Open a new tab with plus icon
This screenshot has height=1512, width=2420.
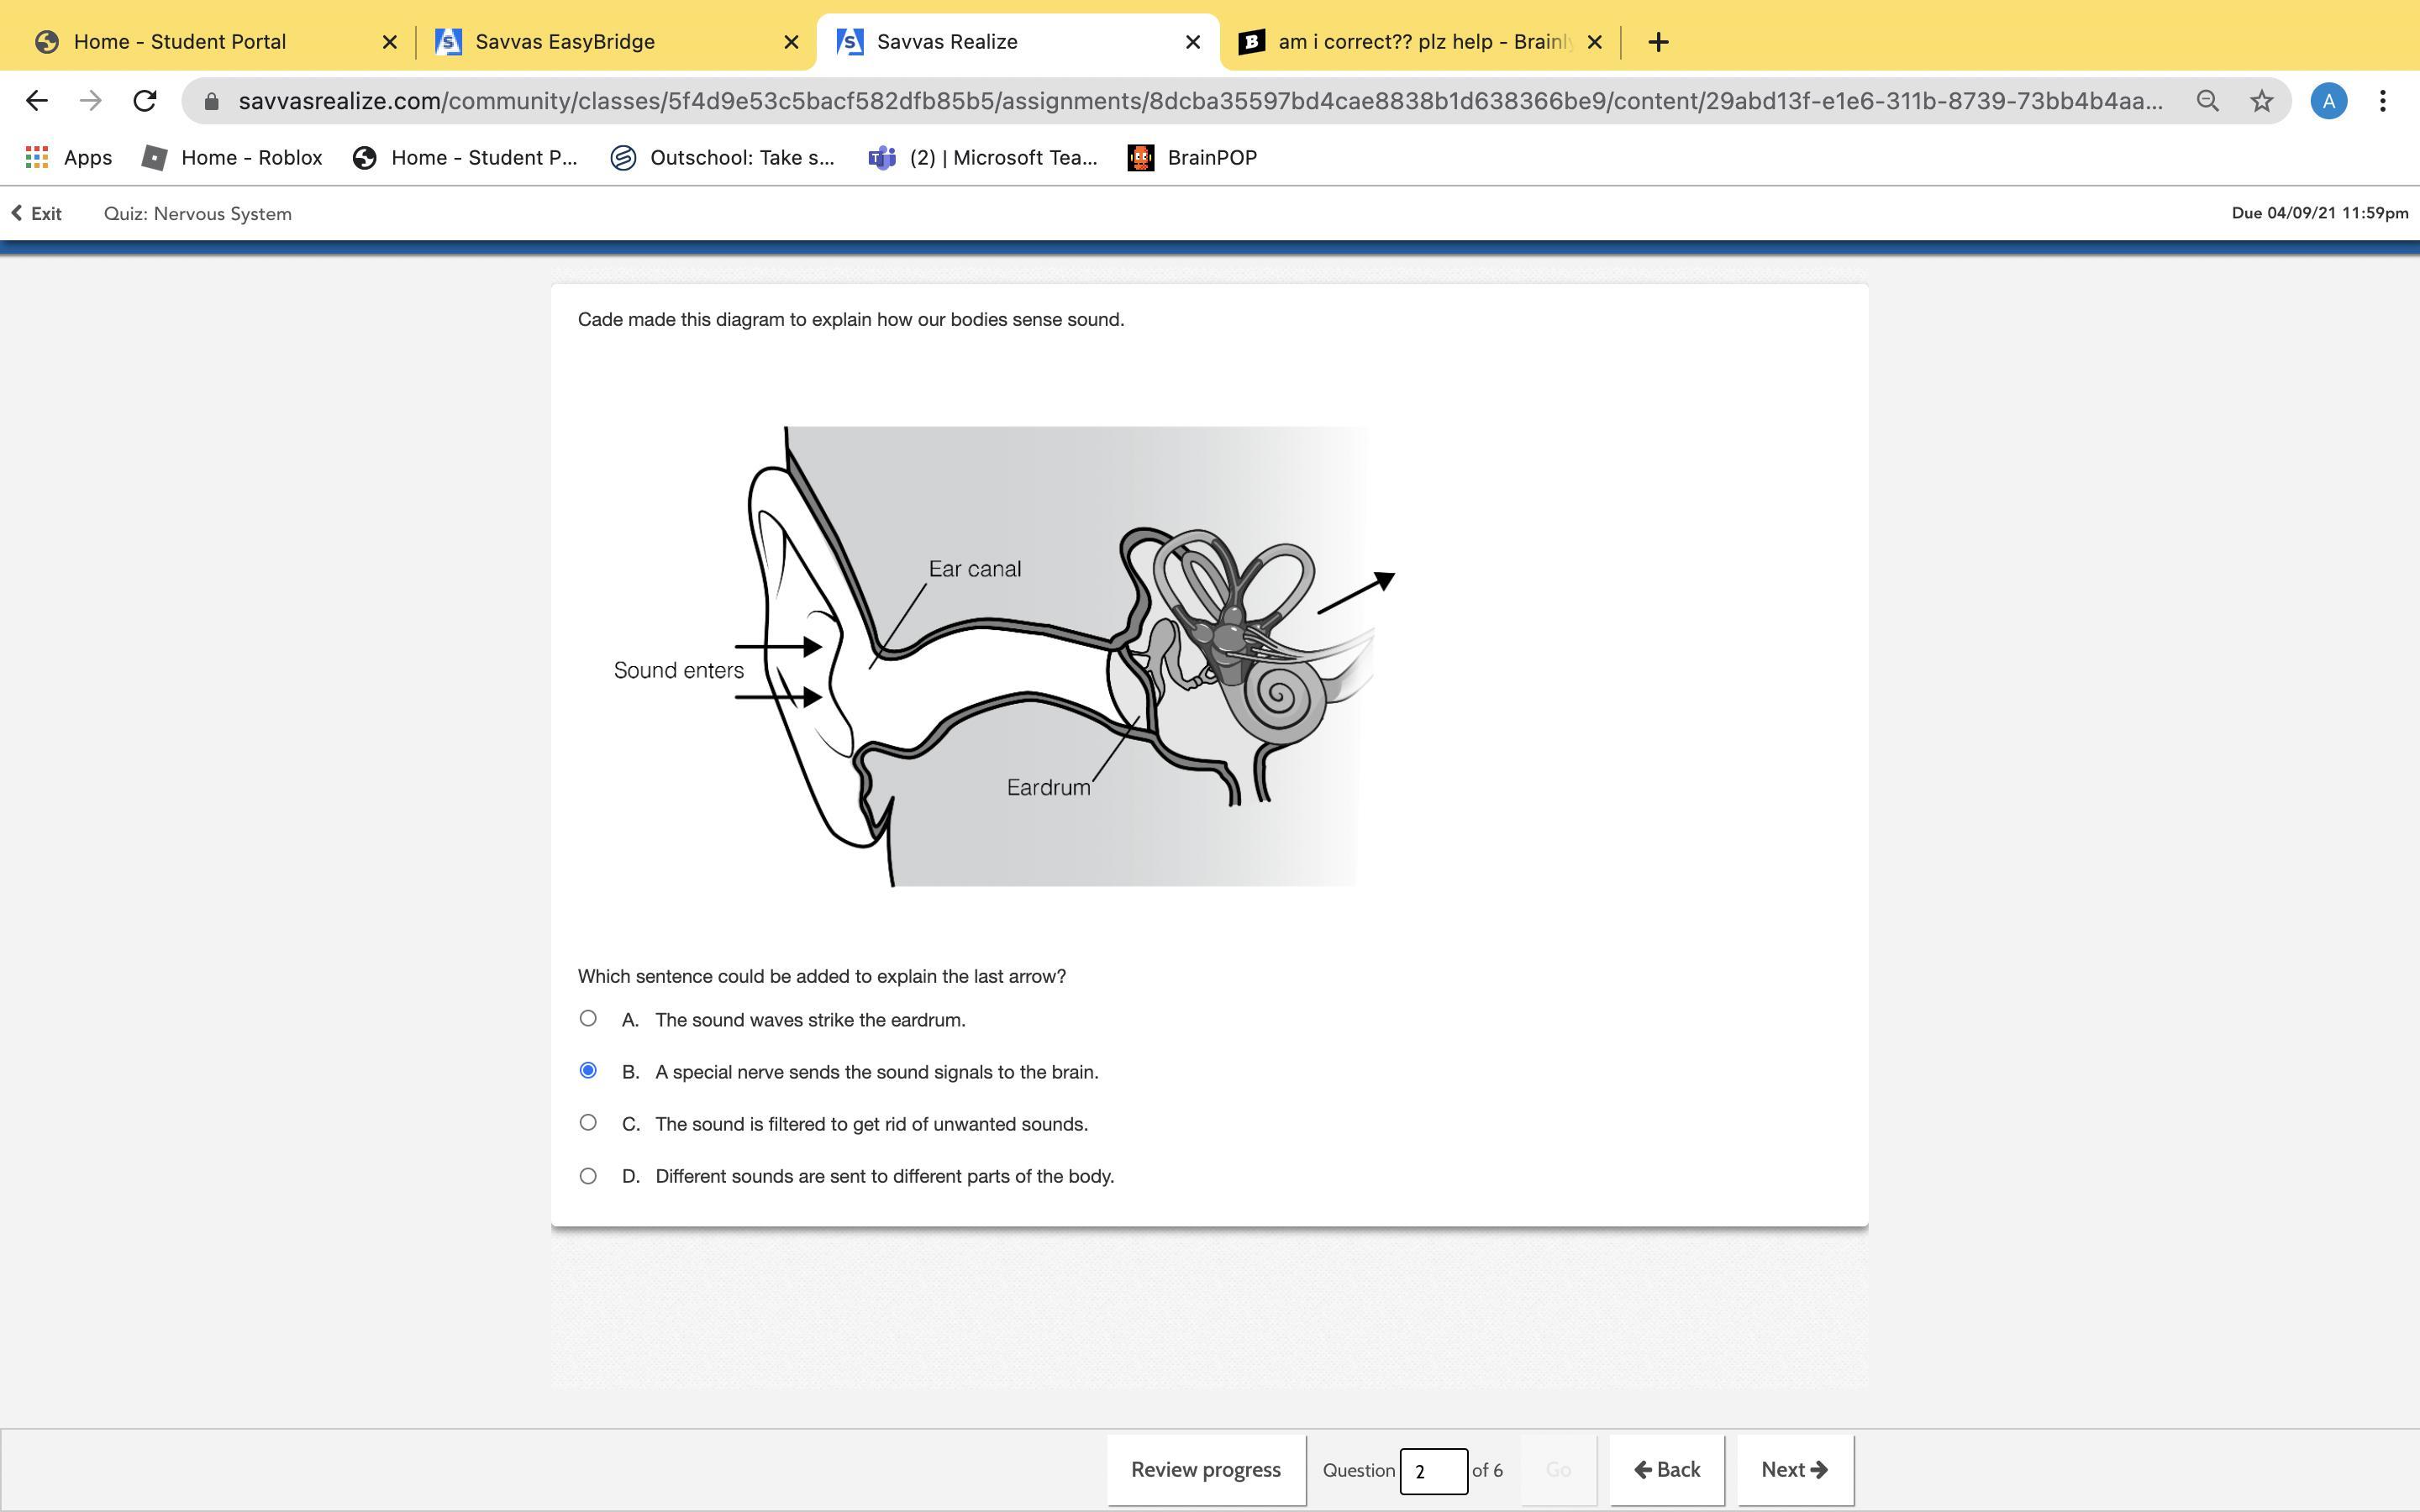click(x=1657, y=42)
